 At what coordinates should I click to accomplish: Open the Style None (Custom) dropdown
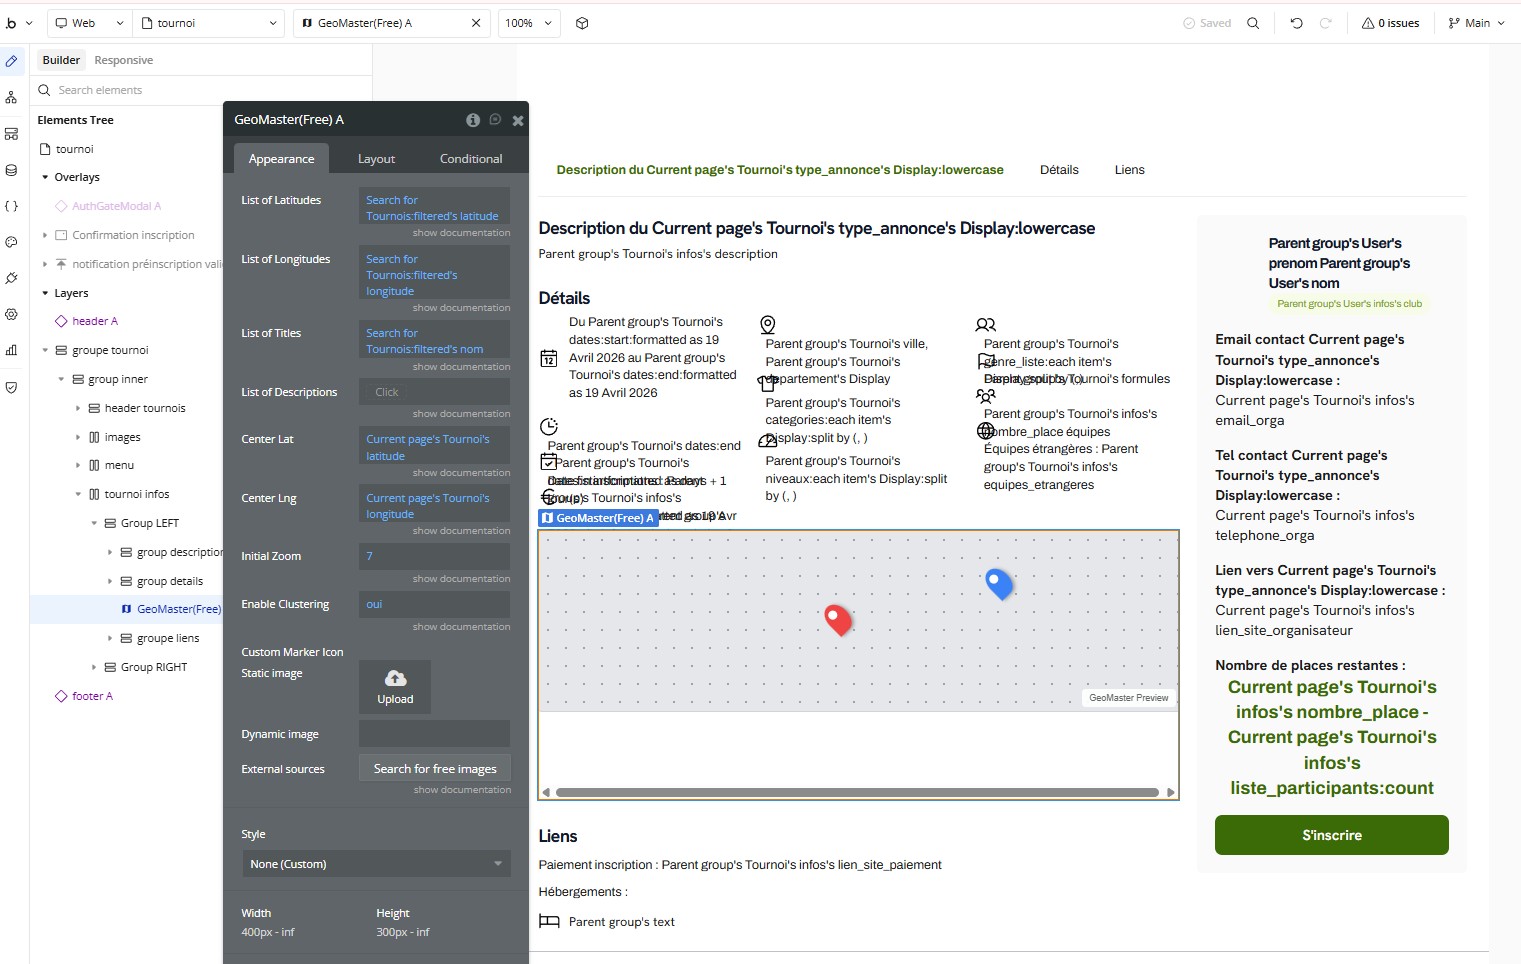pyautogui.click(x=376, y=864)
